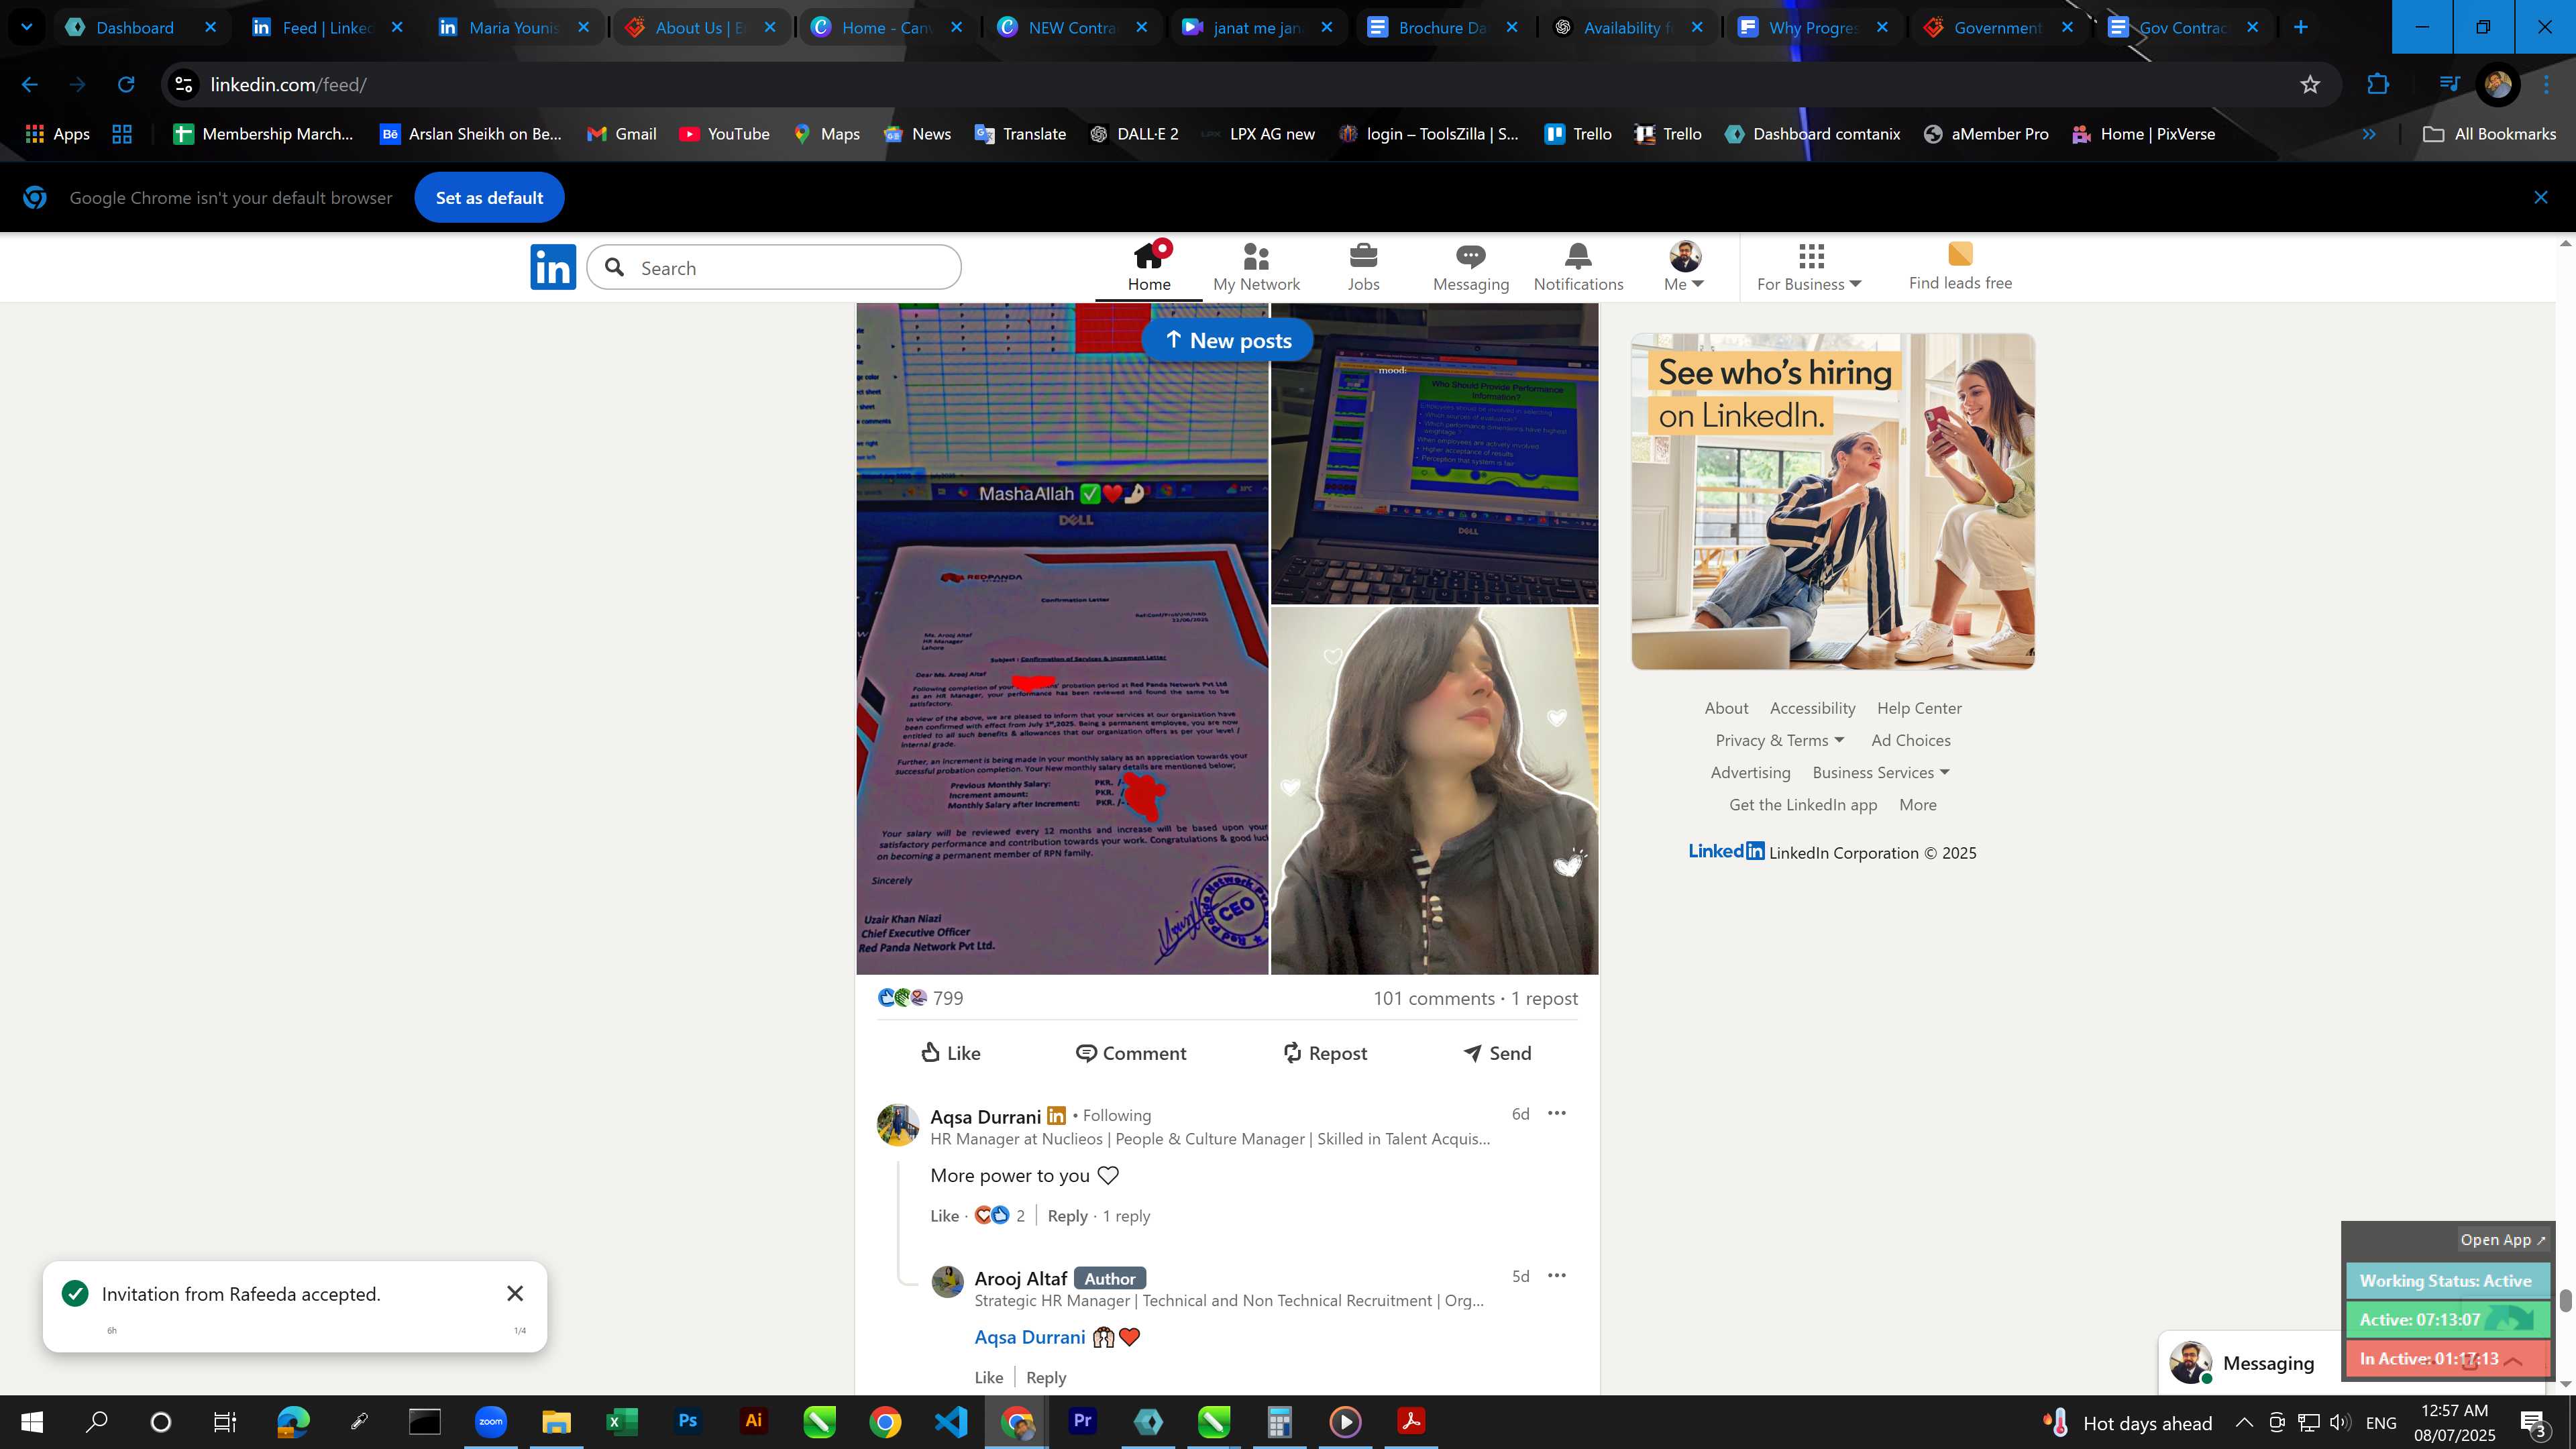
Task: Open Get the LinkedIn app link
Action: (1803, 805)
